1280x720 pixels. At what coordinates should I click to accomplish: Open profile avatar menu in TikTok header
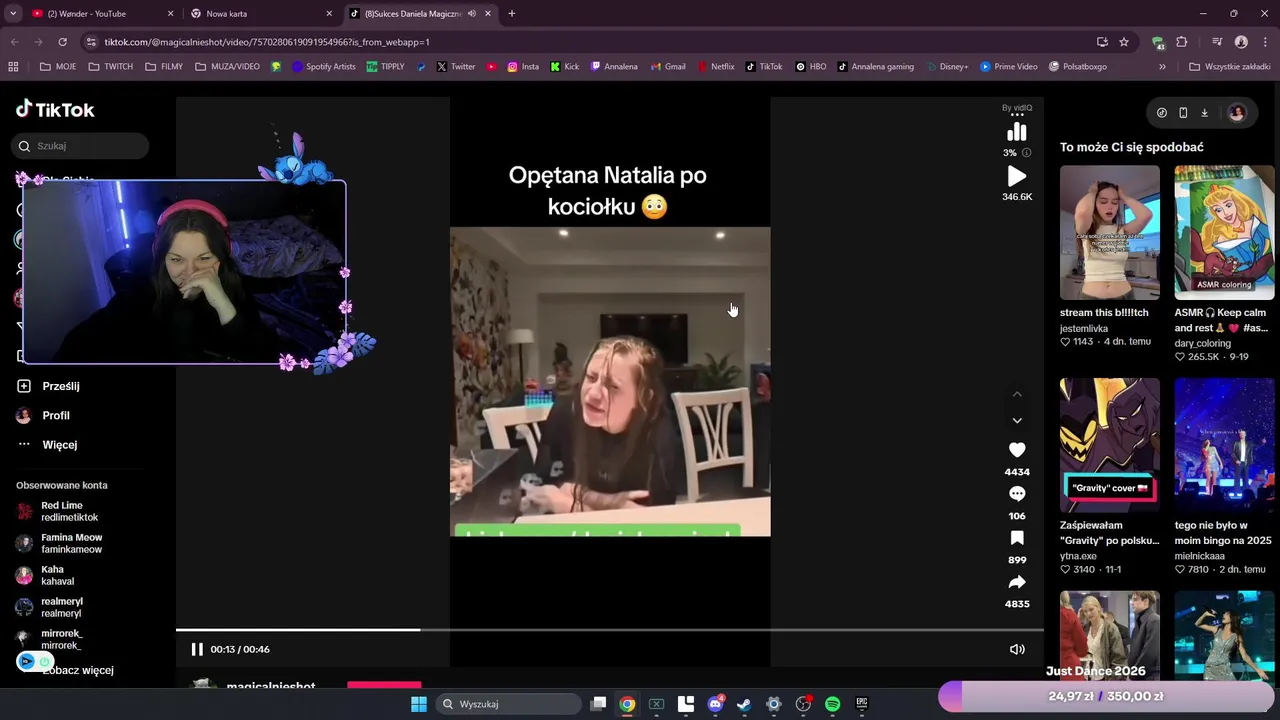point(1237,113)
